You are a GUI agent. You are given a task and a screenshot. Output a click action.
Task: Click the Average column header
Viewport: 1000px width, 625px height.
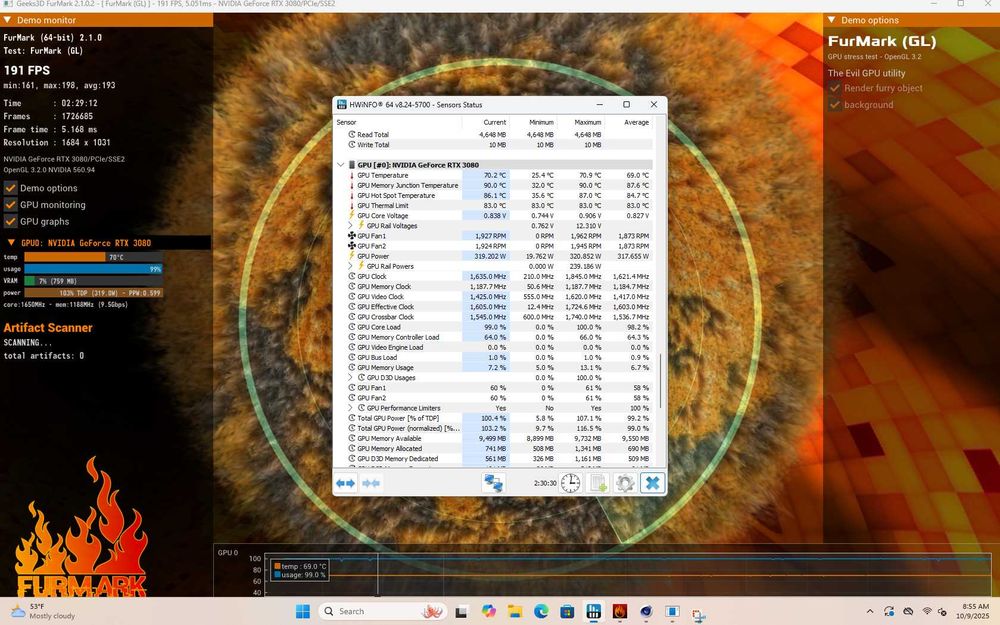[x=636, y=122]
